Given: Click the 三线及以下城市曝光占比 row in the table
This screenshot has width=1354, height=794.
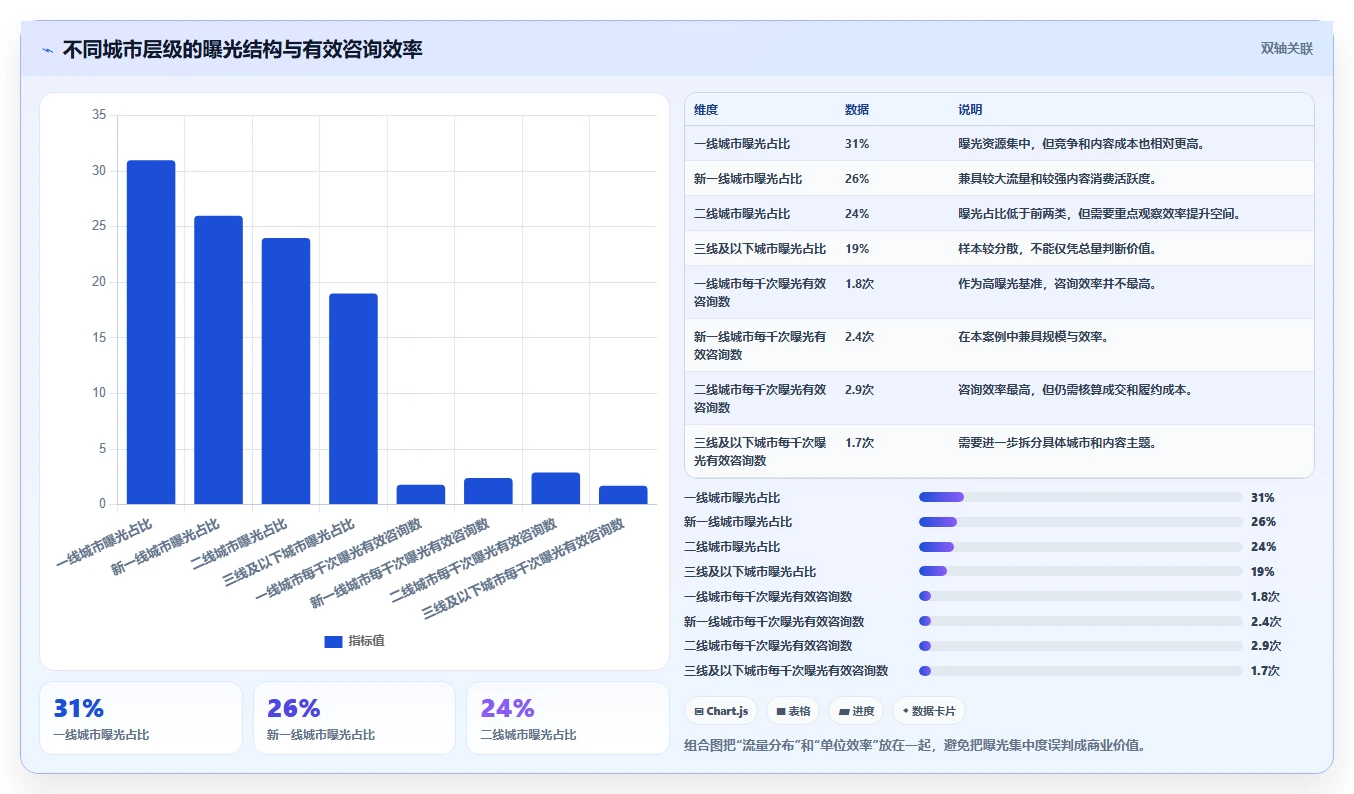Looking at the screenshot, I should coord(999,249).
